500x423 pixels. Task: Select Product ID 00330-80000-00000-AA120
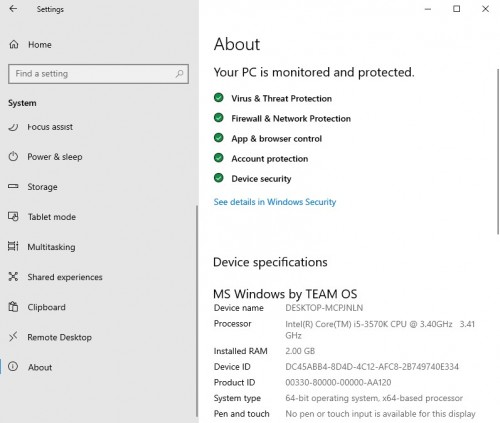point(338,382)
